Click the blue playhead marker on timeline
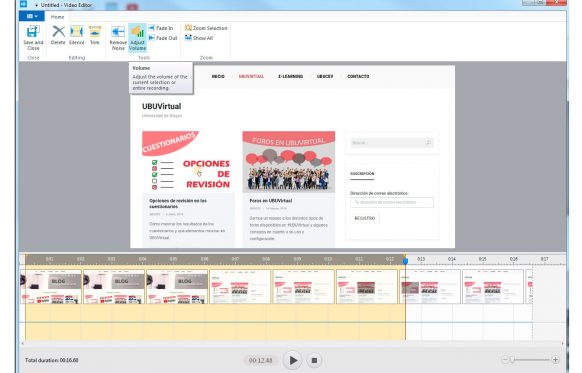This screenshot has width=582, height=373. point(405,261)
